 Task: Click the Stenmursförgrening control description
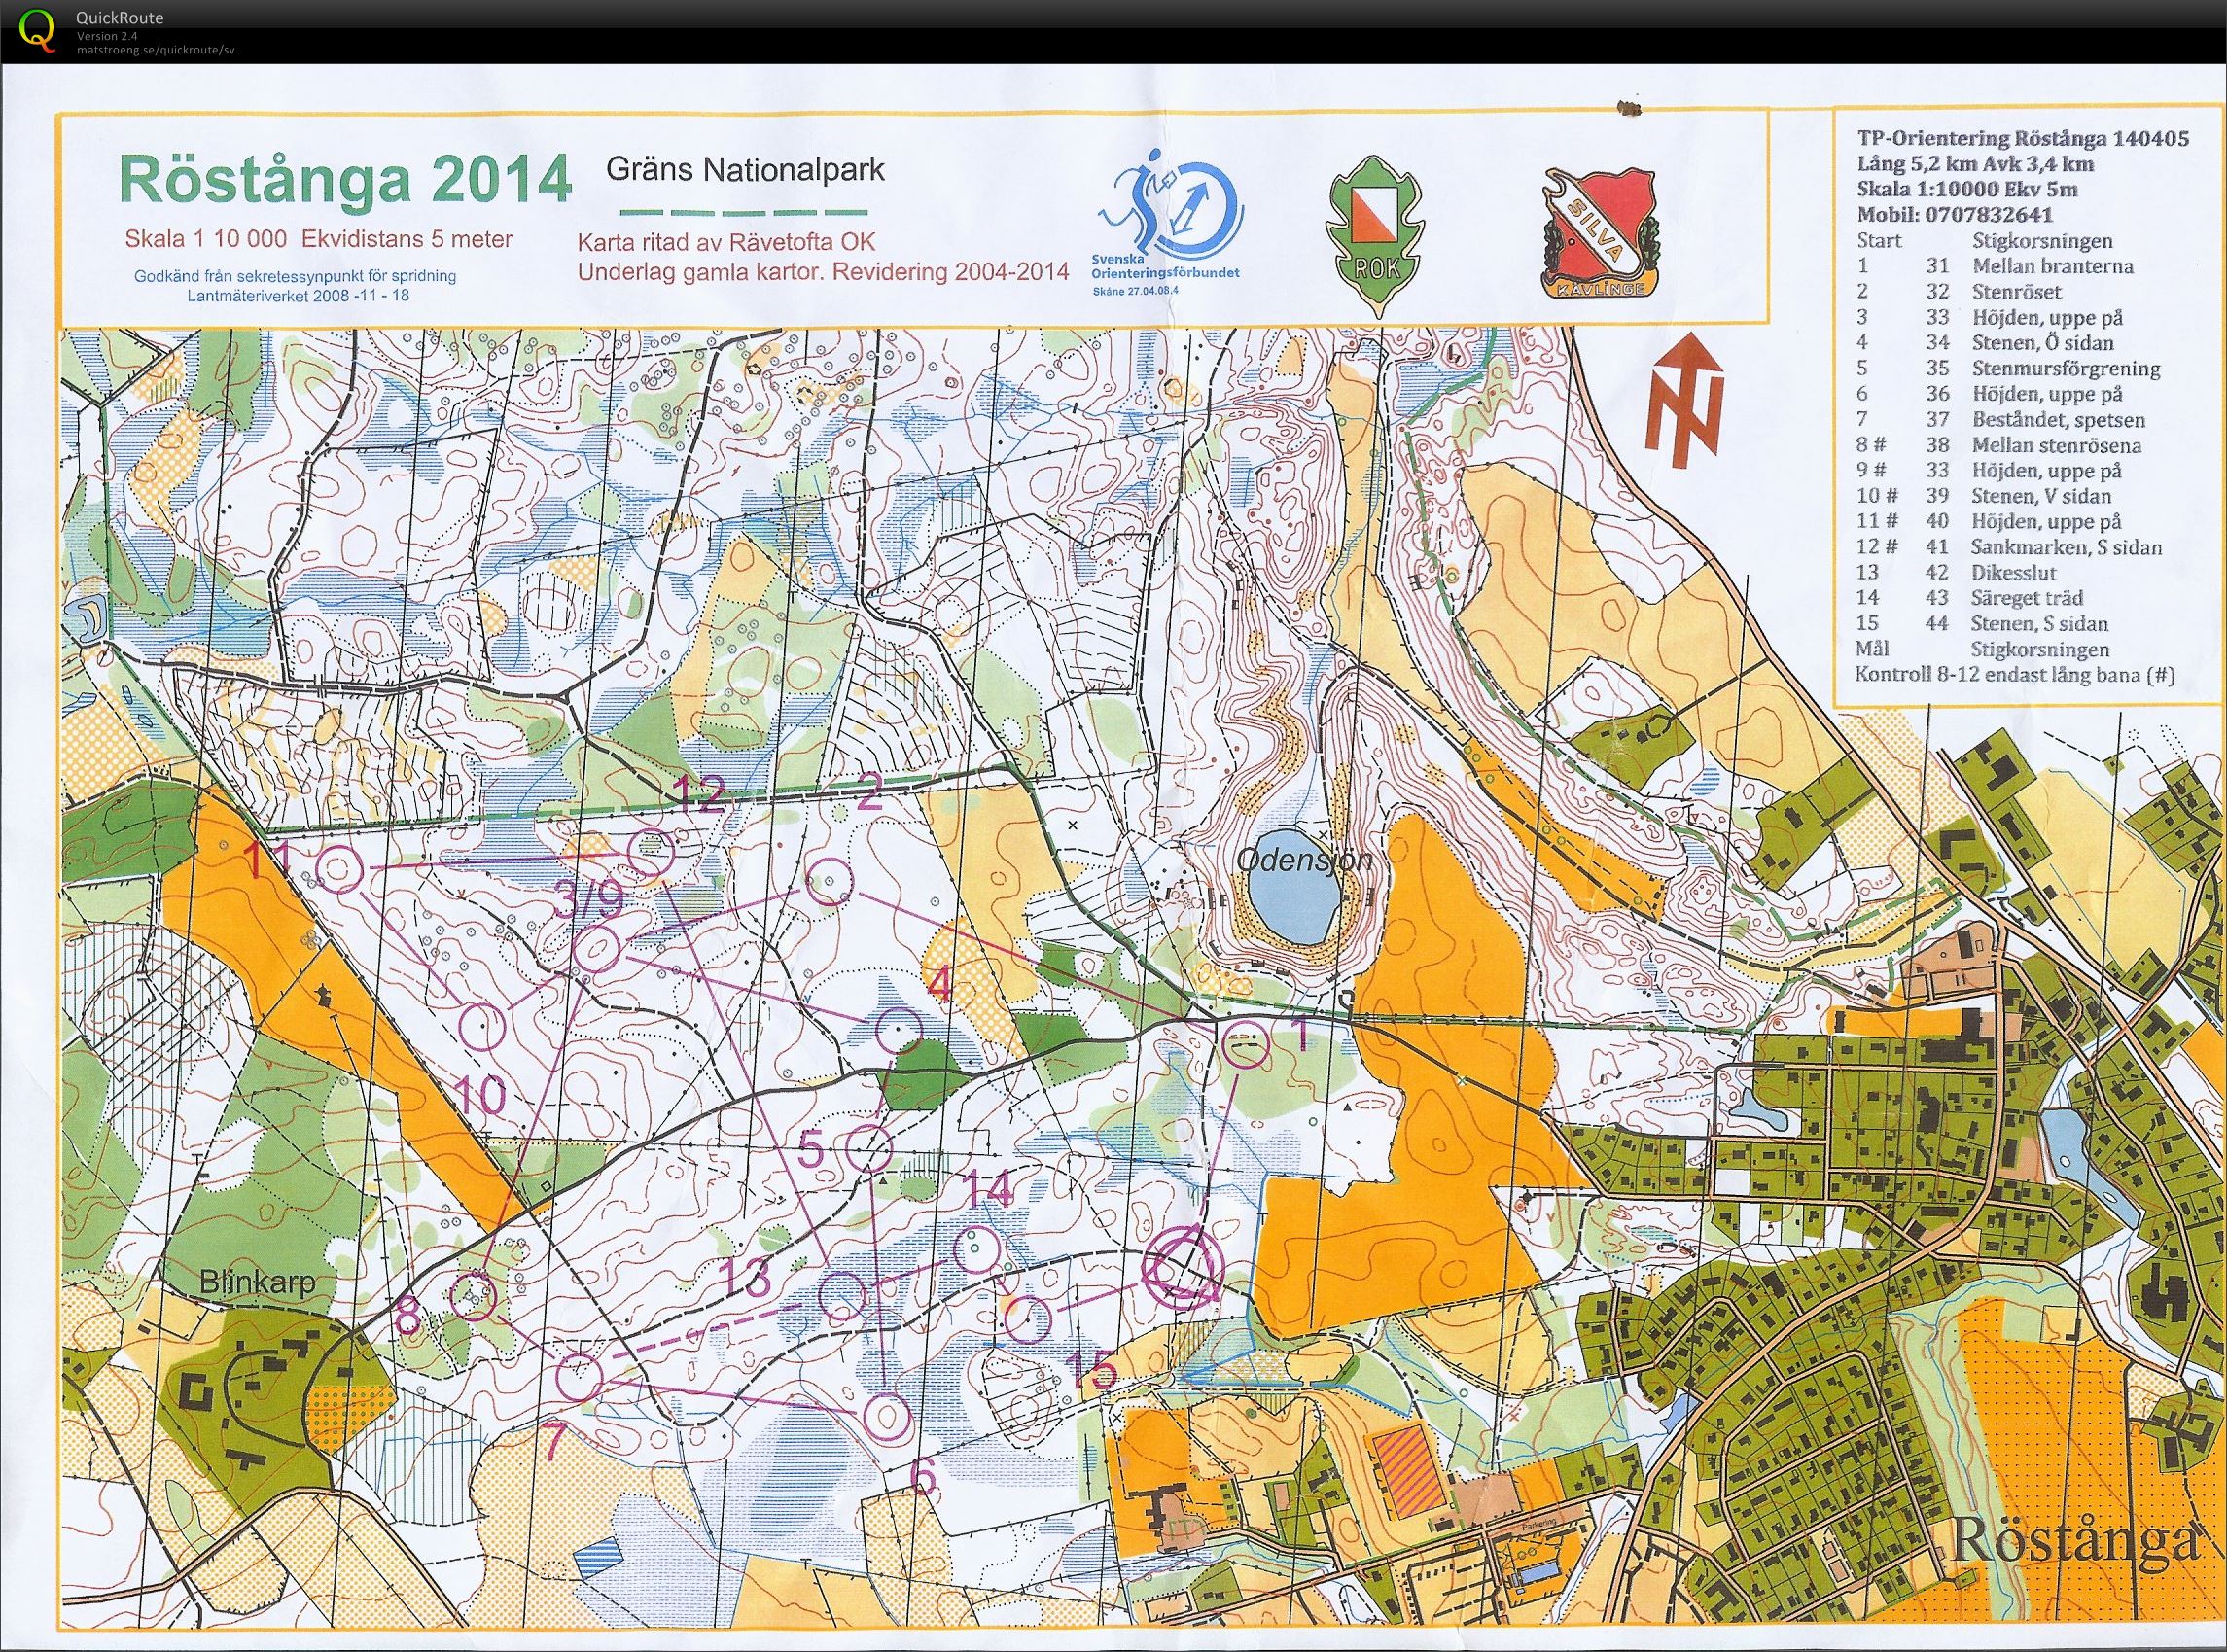click(x=2066, y=368)
